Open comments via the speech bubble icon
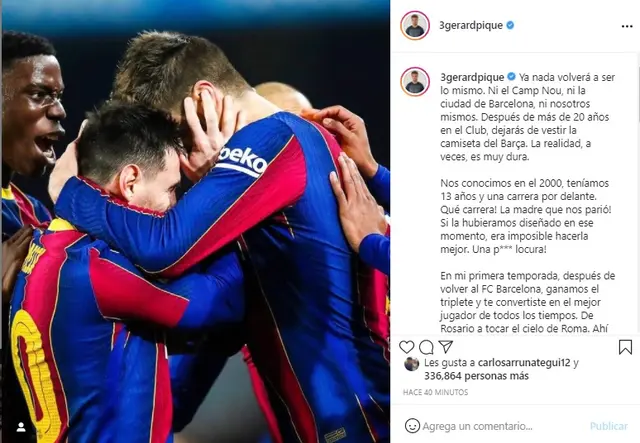Image resolution: width=640 pixels, height=443 pixels. pos(426,347)
